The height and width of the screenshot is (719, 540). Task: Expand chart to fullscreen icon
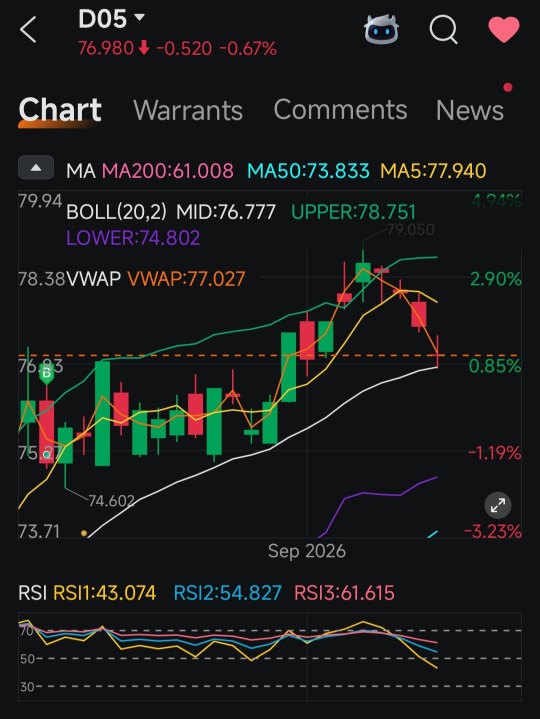click(x=498, y=506)
